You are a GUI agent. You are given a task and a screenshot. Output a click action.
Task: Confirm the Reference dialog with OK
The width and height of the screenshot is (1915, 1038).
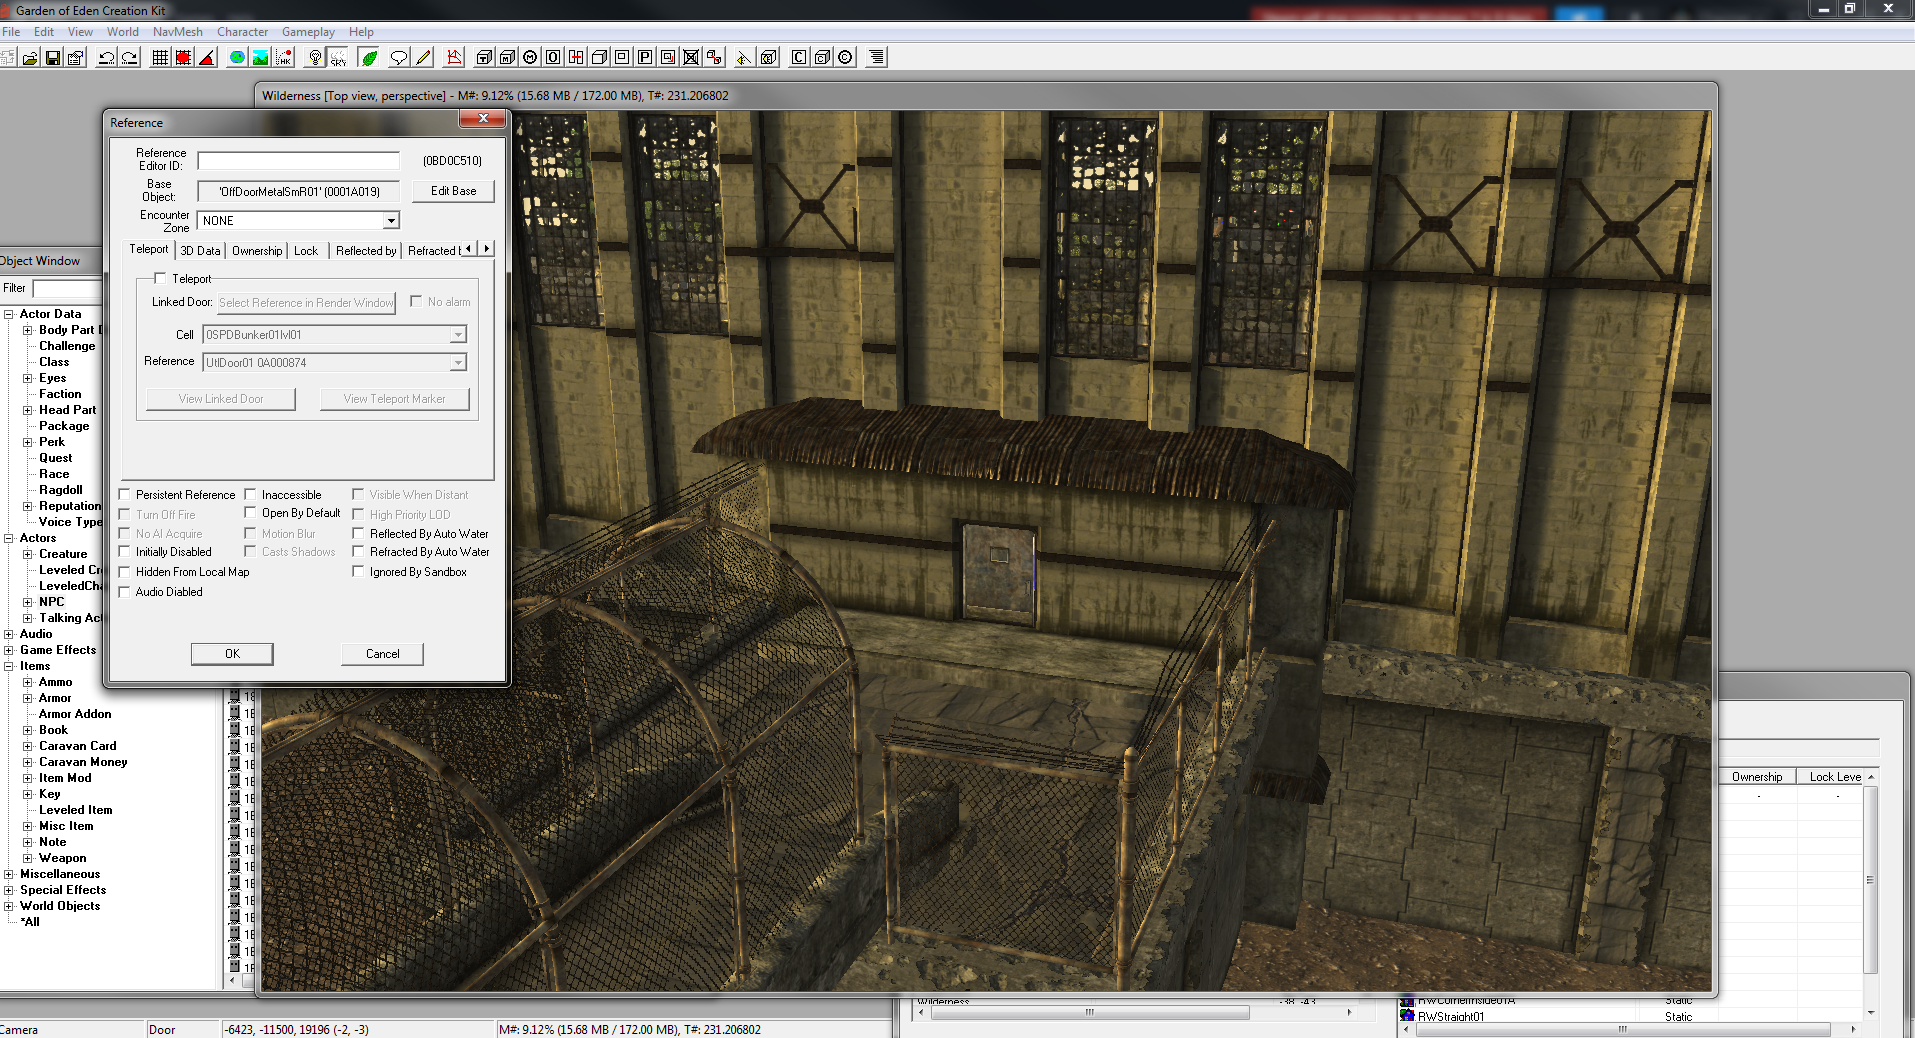coord(232,654)
